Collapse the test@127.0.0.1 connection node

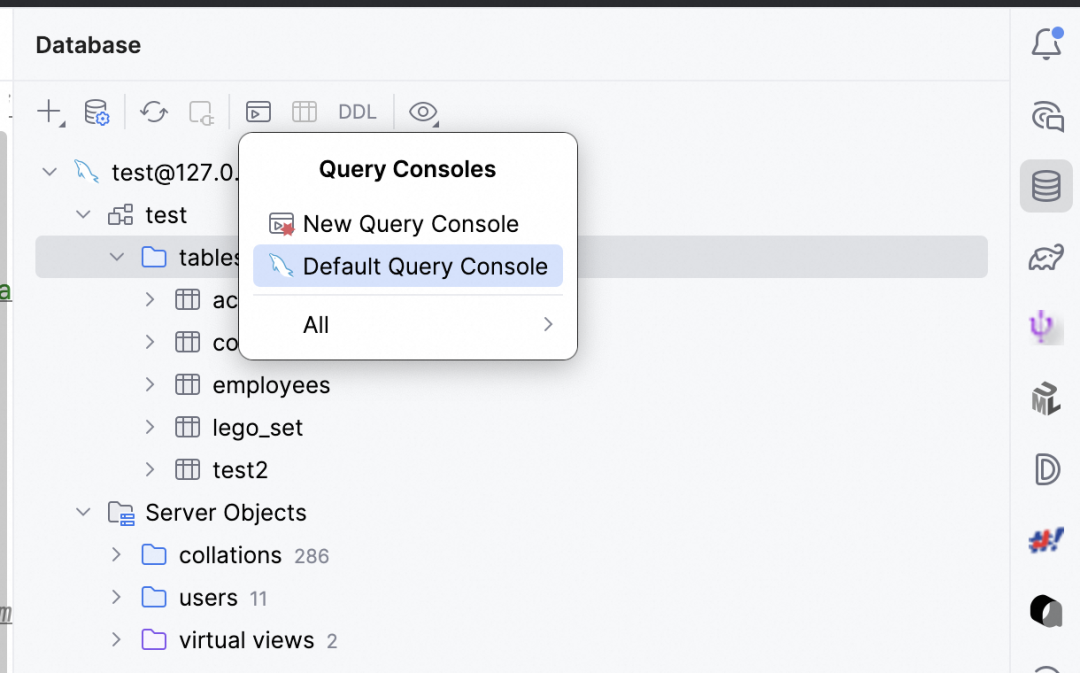(x=49, y=171)
